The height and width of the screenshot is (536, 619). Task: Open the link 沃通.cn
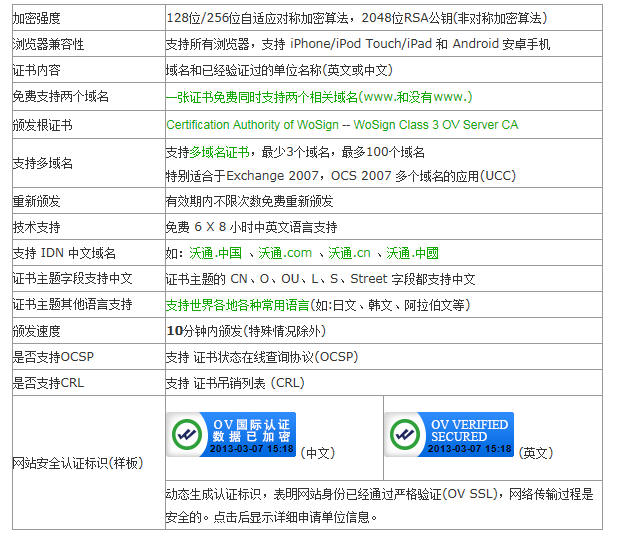(x=349, y=253)
